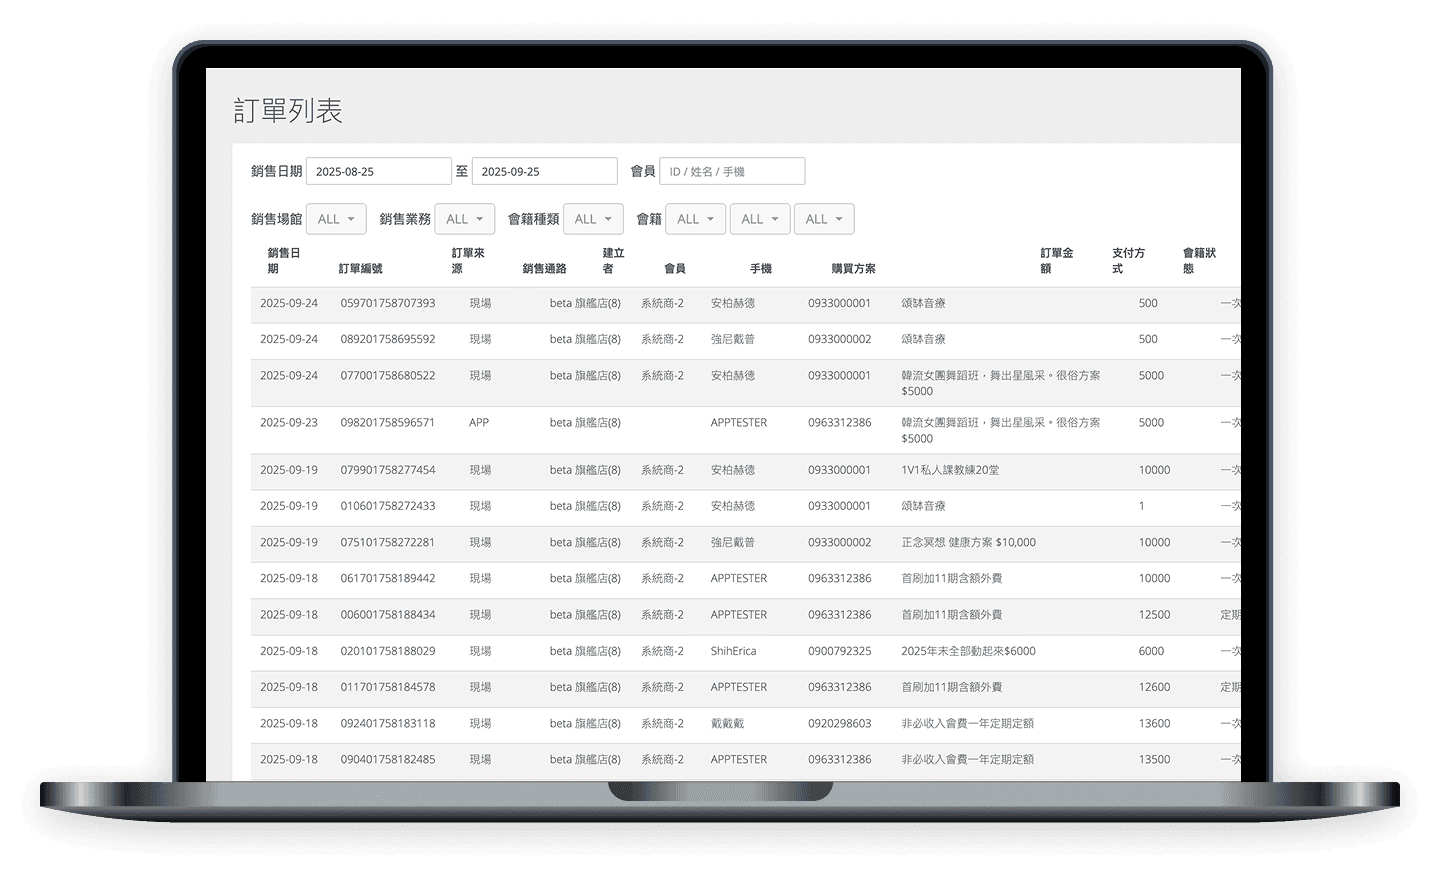The image size is (1440, 871).
Task: Click the 訂單金額 column header
Action: click(1057, 260)
